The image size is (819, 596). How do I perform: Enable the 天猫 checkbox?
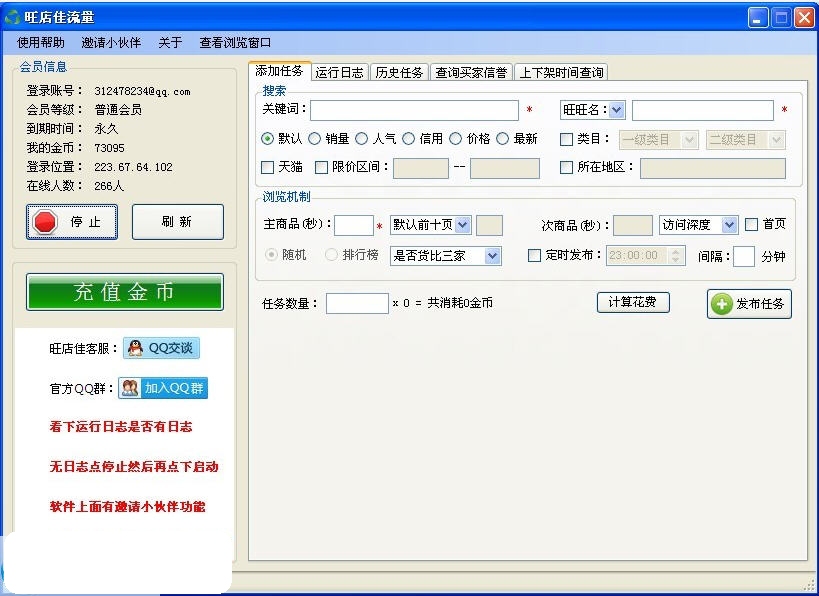coord(267,167)
